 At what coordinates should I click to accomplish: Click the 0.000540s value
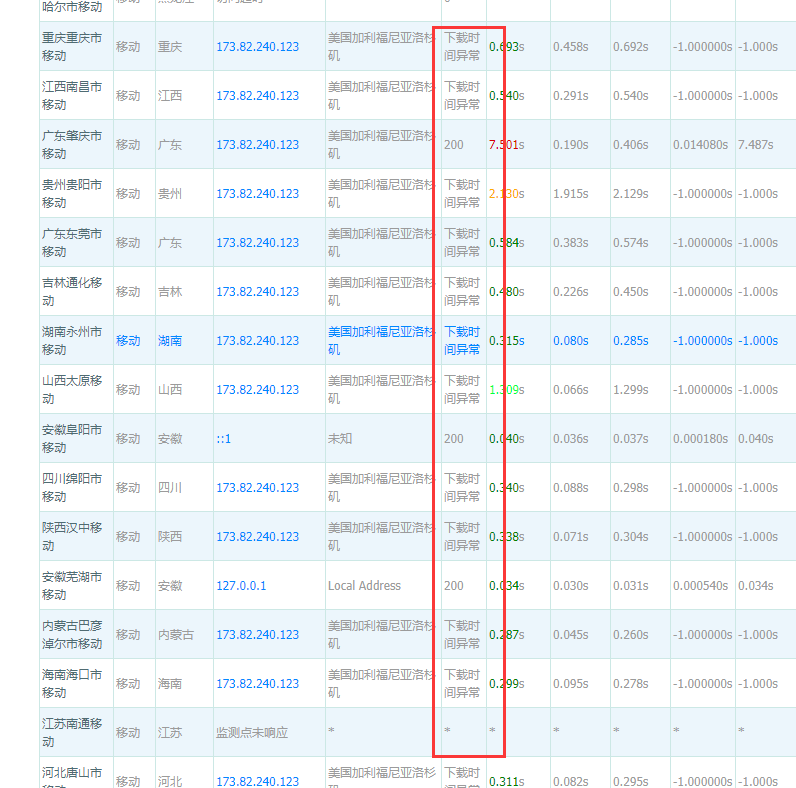coord(701,586)
